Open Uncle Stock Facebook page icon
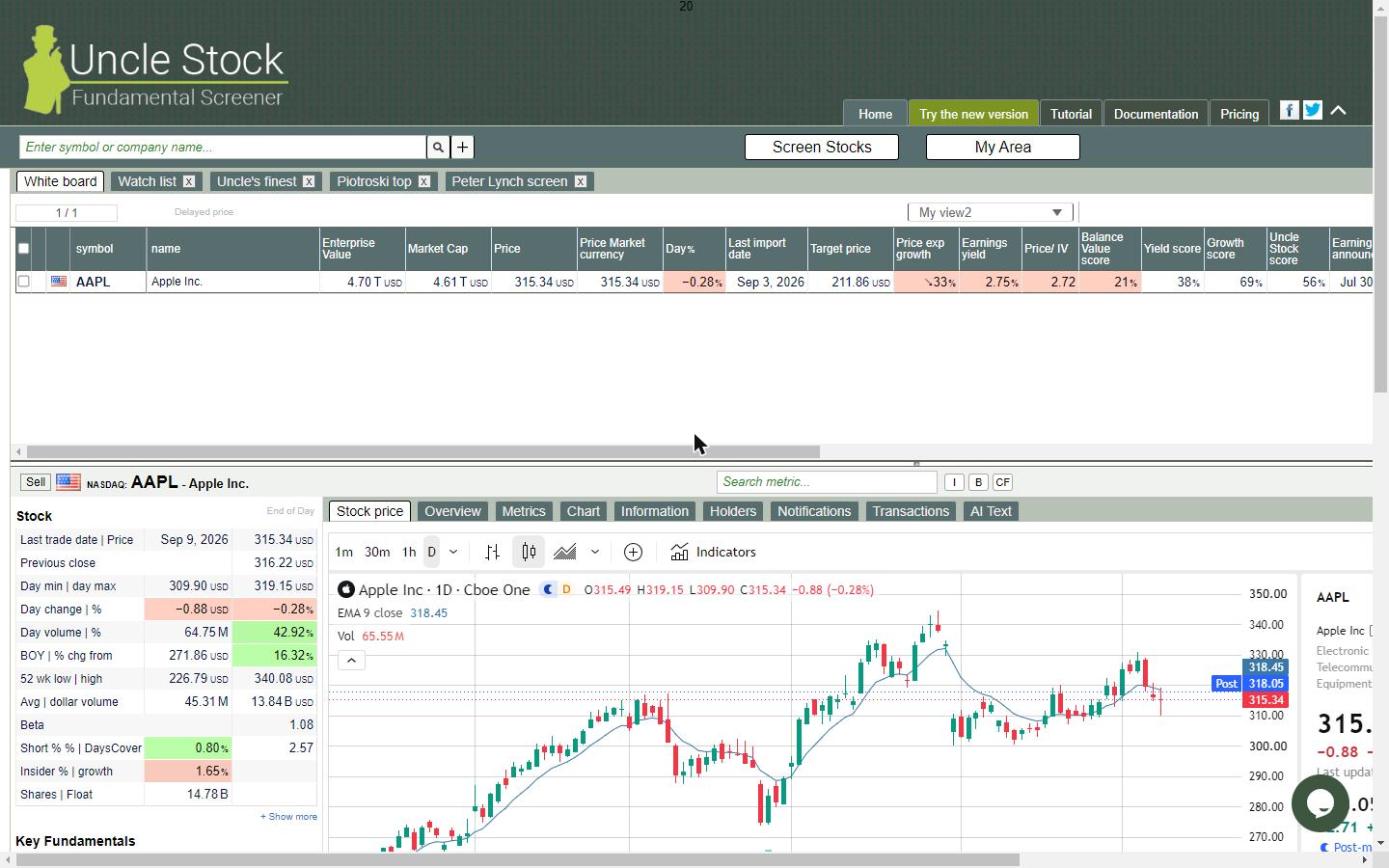 click(x=1289, y=110)
